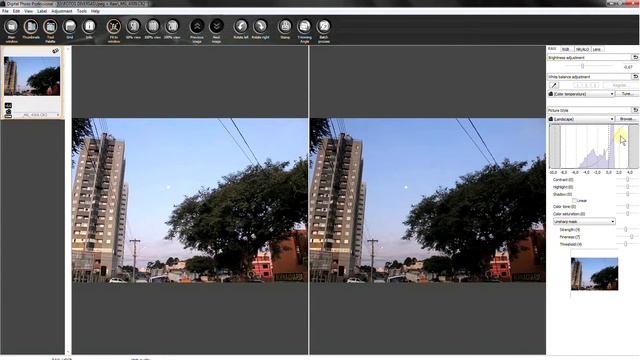Click the Color tone slider handle

(627, 207)
